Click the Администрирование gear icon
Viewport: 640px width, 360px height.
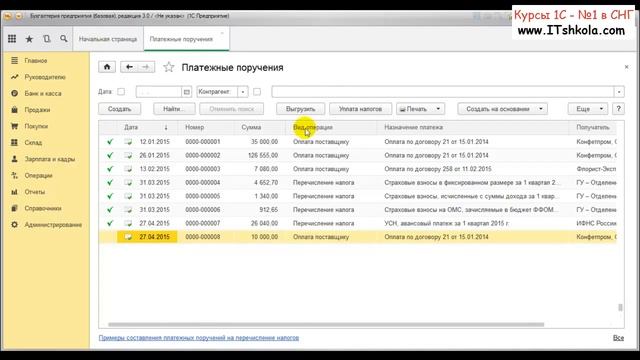(x=15, y=224)
